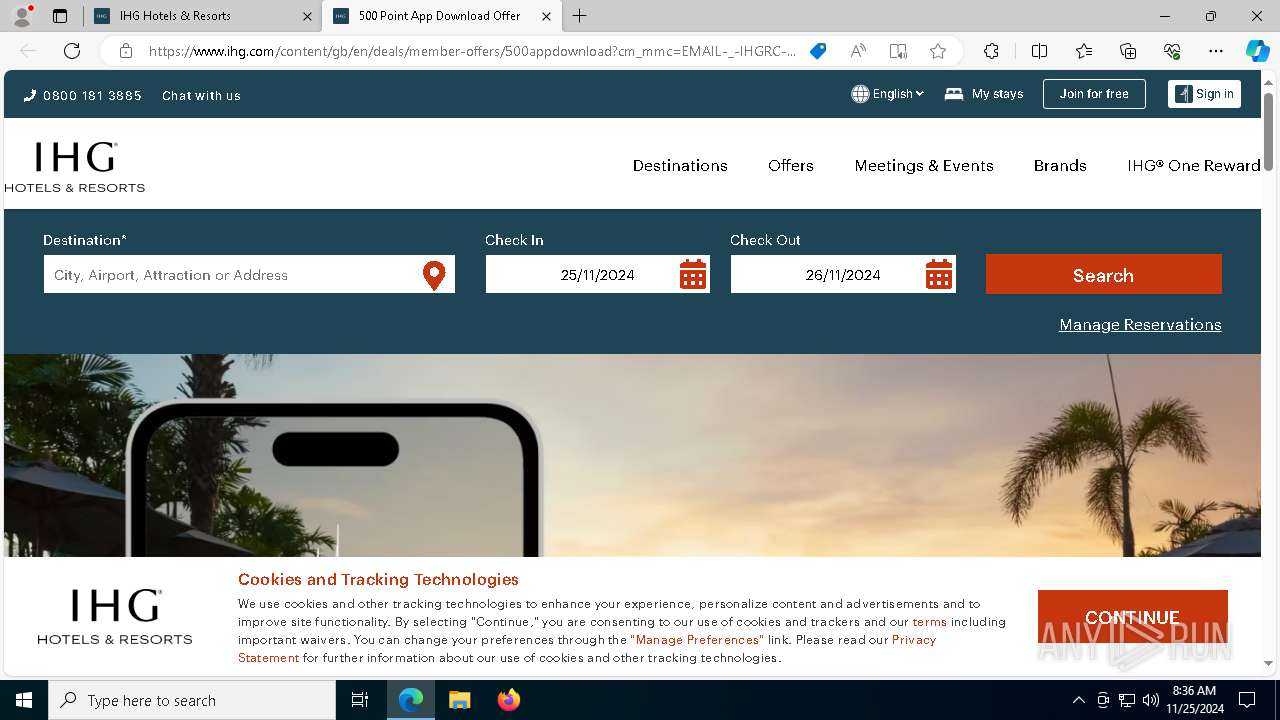The width and height of the screenshot is (1280, 720).
Task: Open Browser essentials heart icon
Action: coord(1172,51)
